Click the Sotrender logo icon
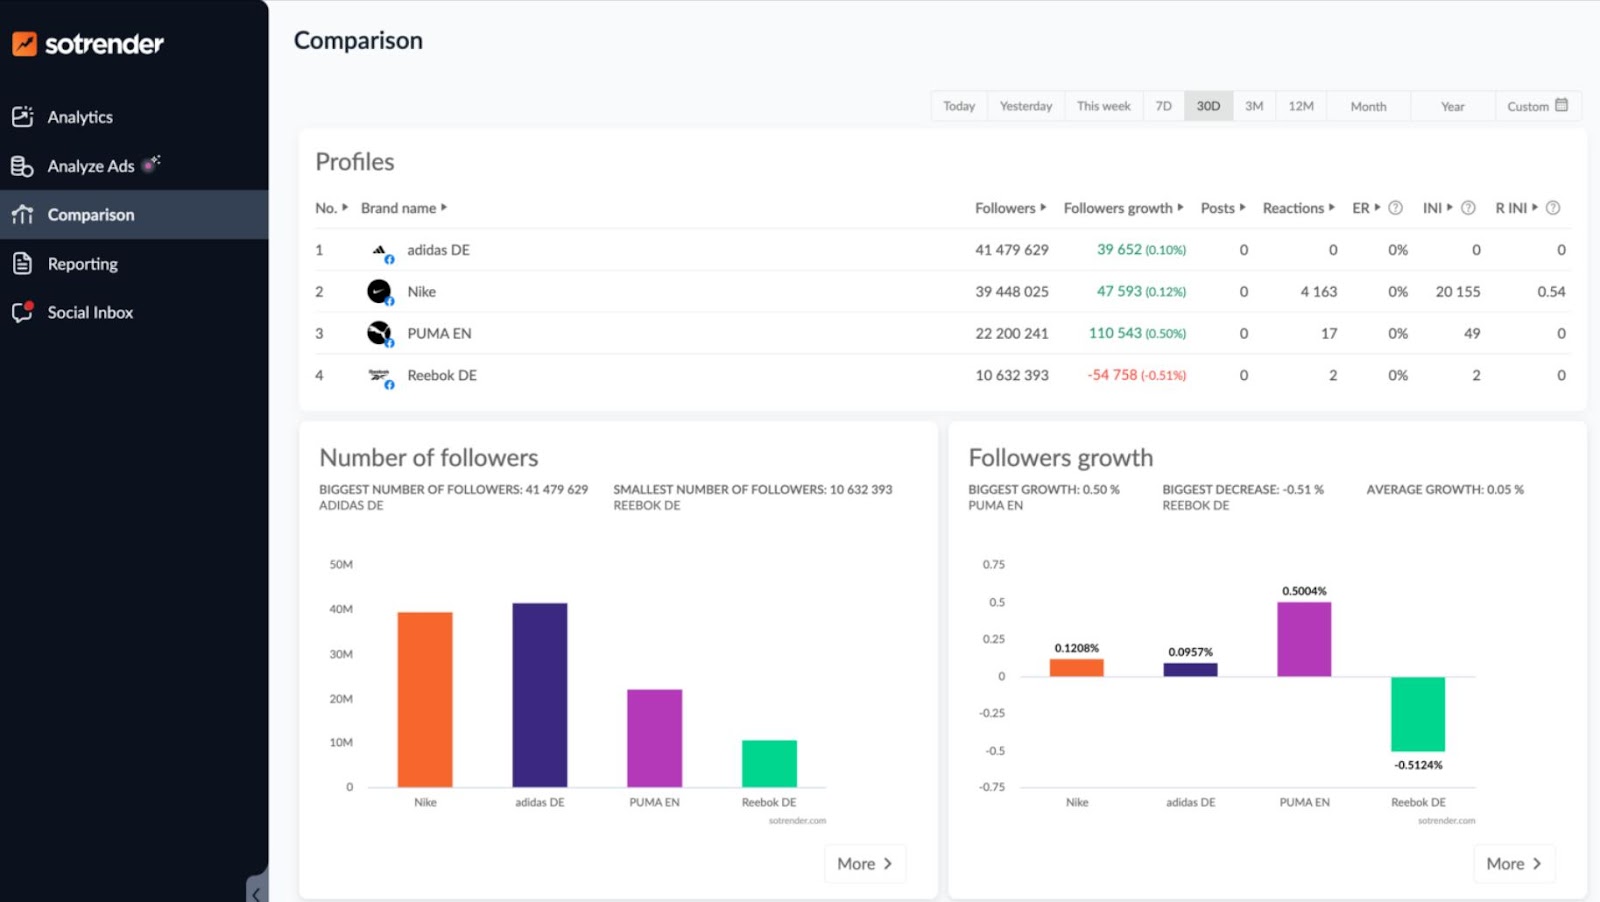This screenshot has height=902, width=1600. (24, 44)
